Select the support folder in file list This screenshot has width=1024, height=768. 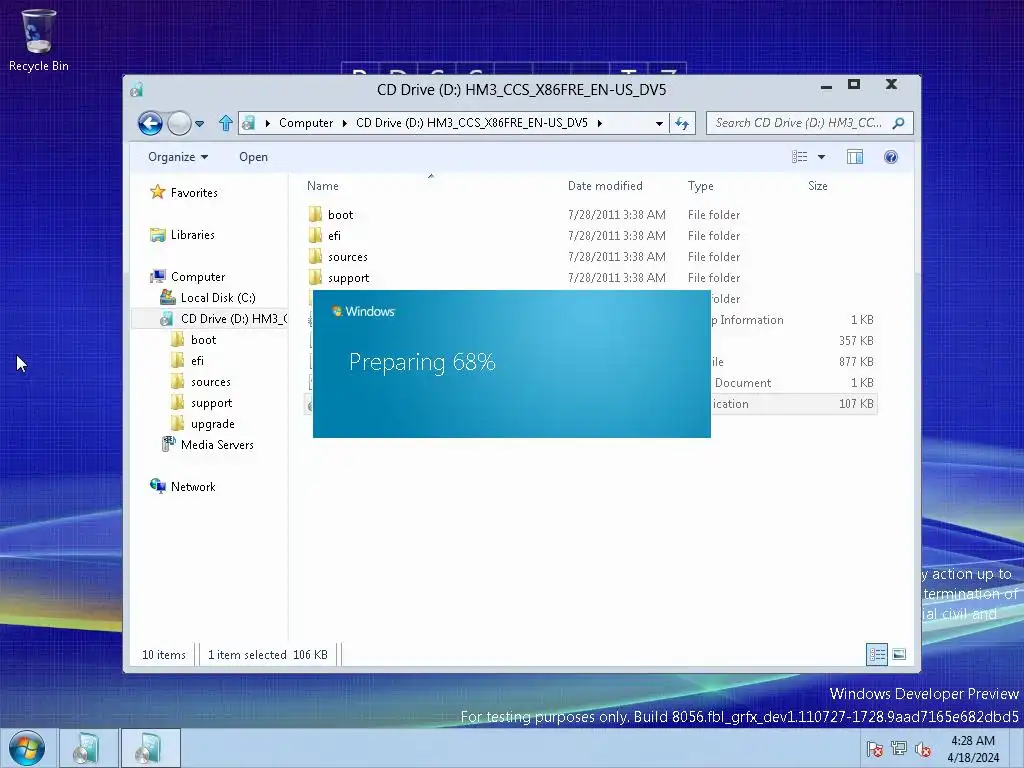click(348, 278)
